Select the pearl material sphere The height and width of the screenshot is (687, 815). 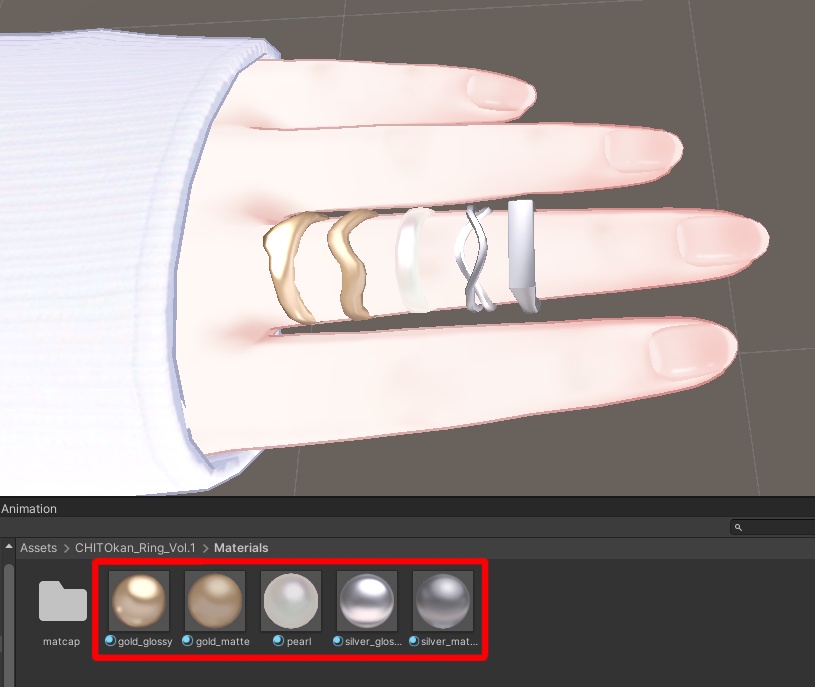291,601
